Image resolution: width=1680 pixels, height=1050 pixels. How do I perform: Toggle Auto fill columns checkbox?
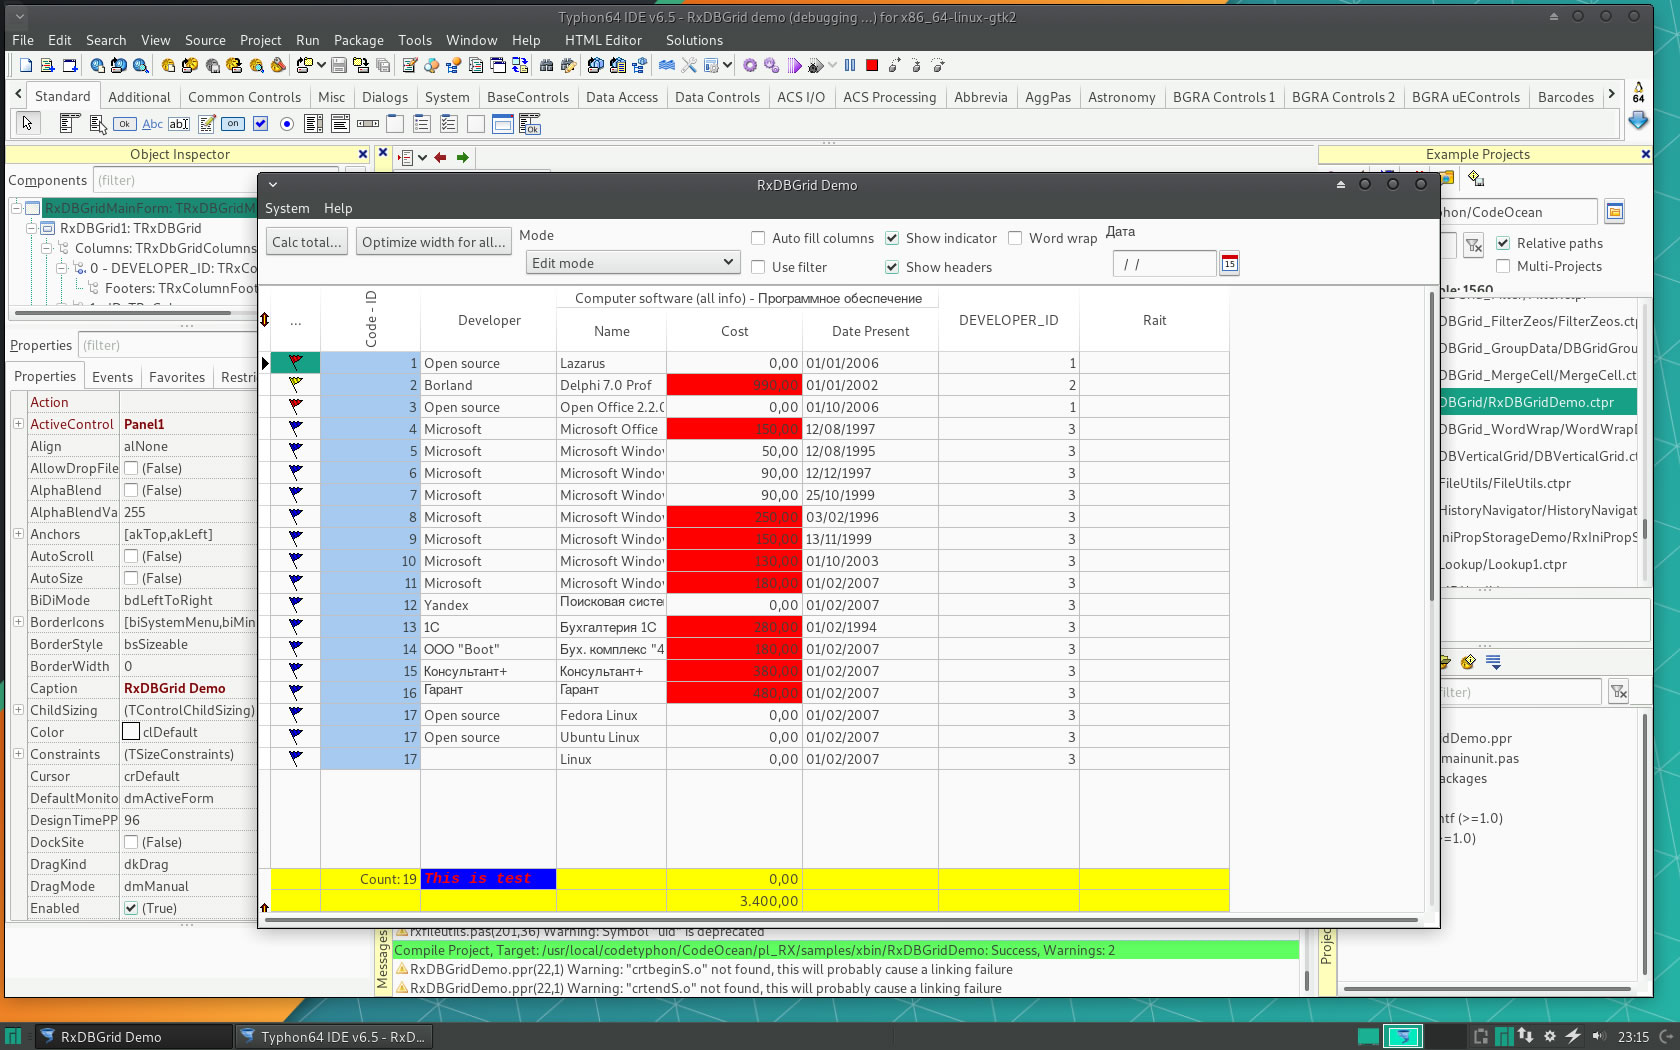[758, 238]
